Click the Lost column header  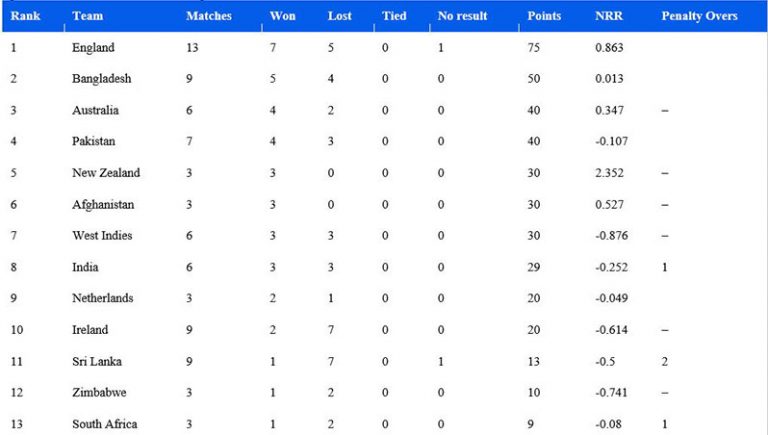(x=339, y=16)
